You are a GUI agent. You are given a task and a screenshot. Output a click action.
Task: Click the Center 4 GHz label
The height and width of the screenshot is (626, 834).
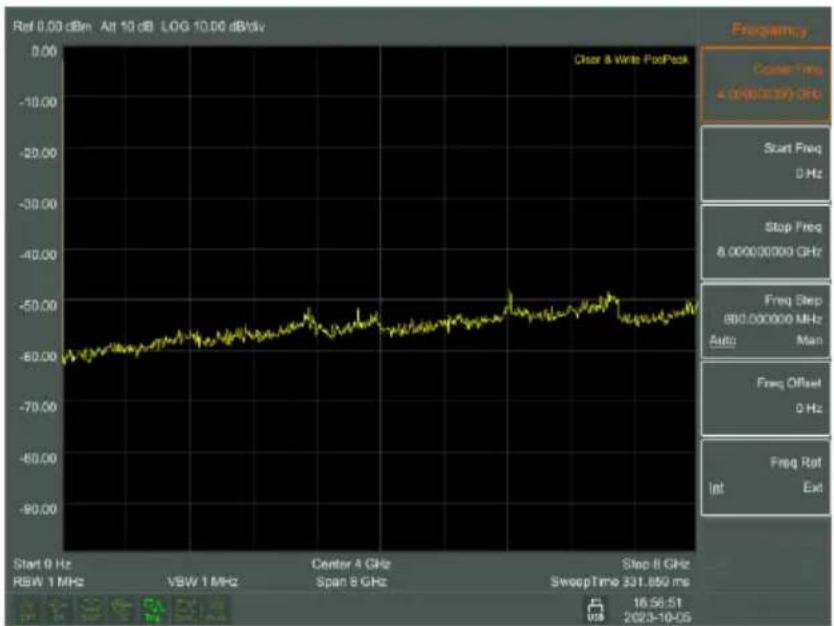coord(351,564)
